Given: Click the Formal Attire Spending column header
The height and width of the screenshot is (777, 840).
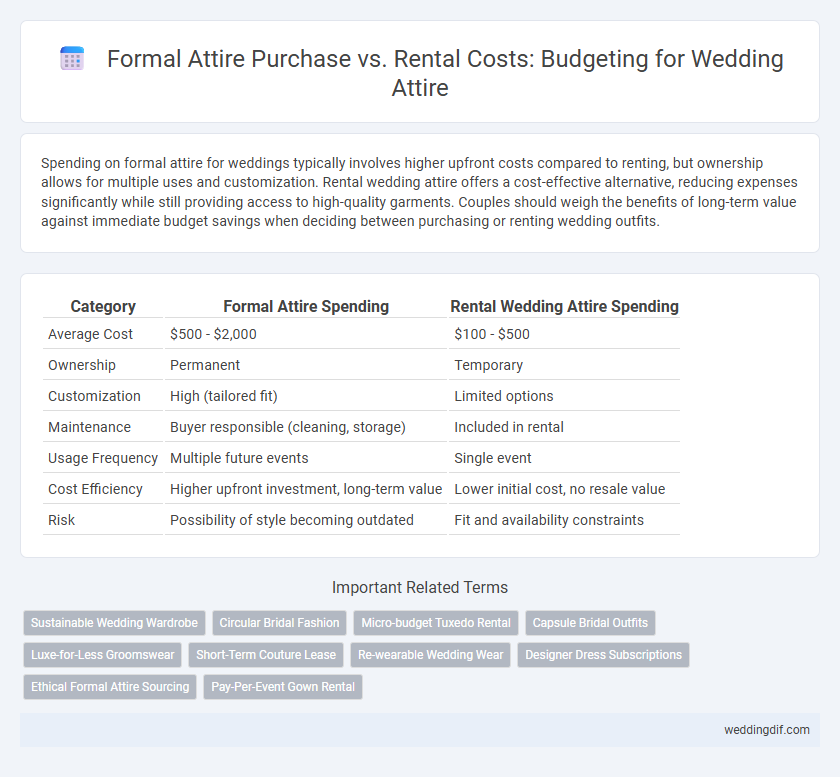Looking at the screenshot, I should [306, 306].
